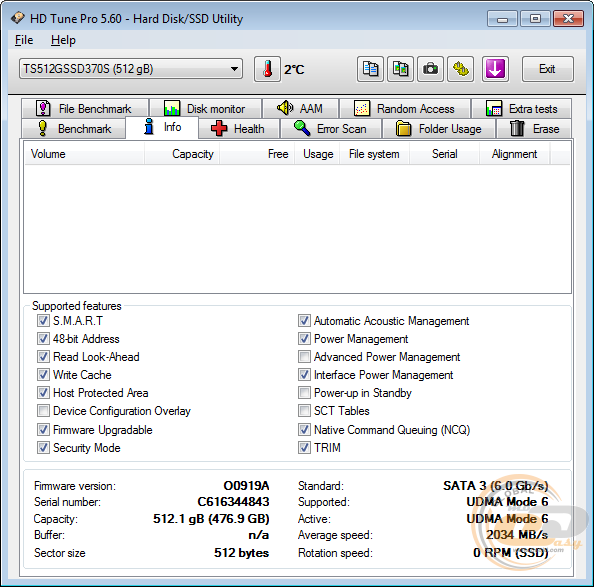Screen dimensions: 594x587
Task: Select the Info tab
Action: [162, 127]
